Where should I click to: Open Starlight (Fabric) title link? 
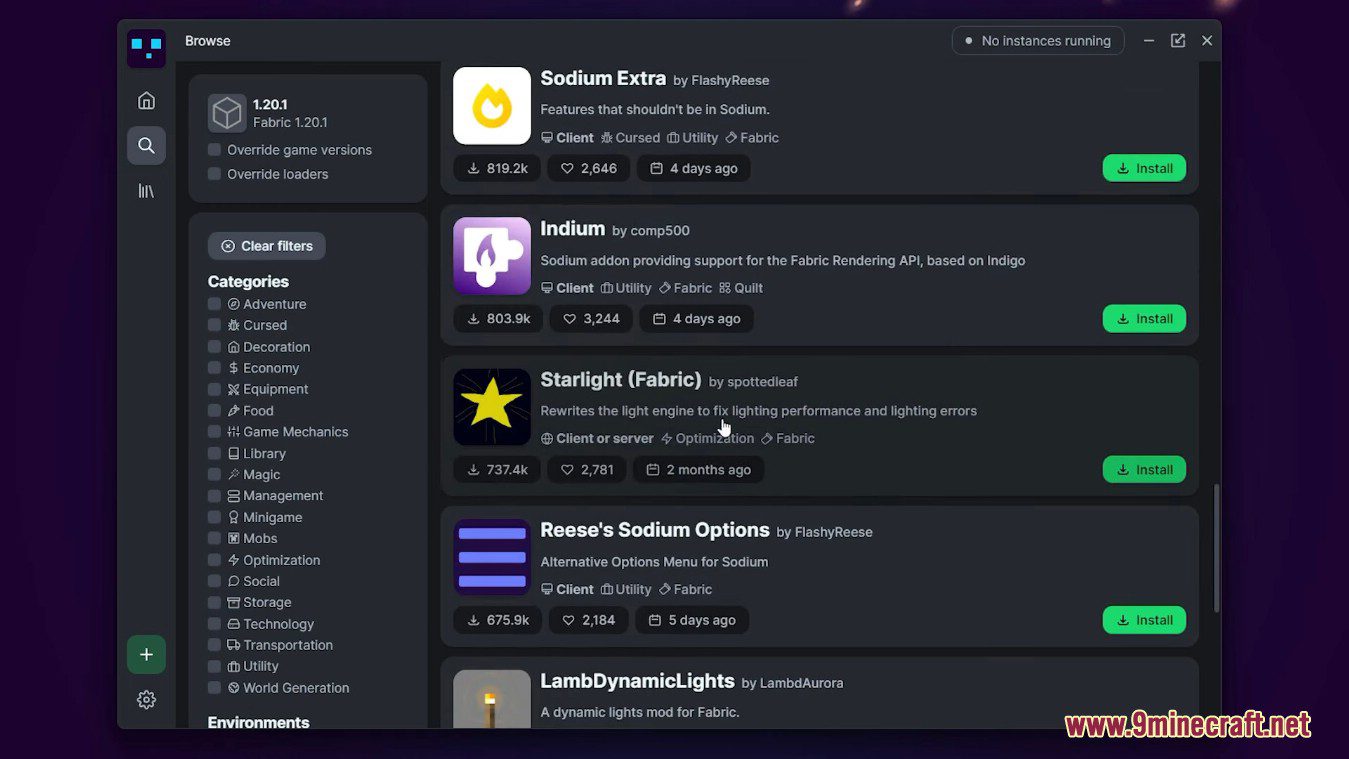click(621, 379)
